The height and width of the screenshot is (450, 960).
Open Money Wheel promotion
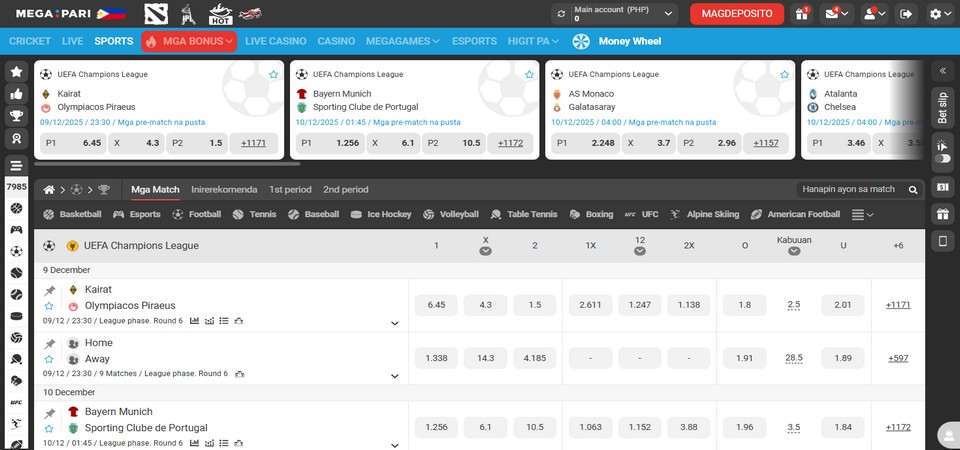[x=617, y=41]
